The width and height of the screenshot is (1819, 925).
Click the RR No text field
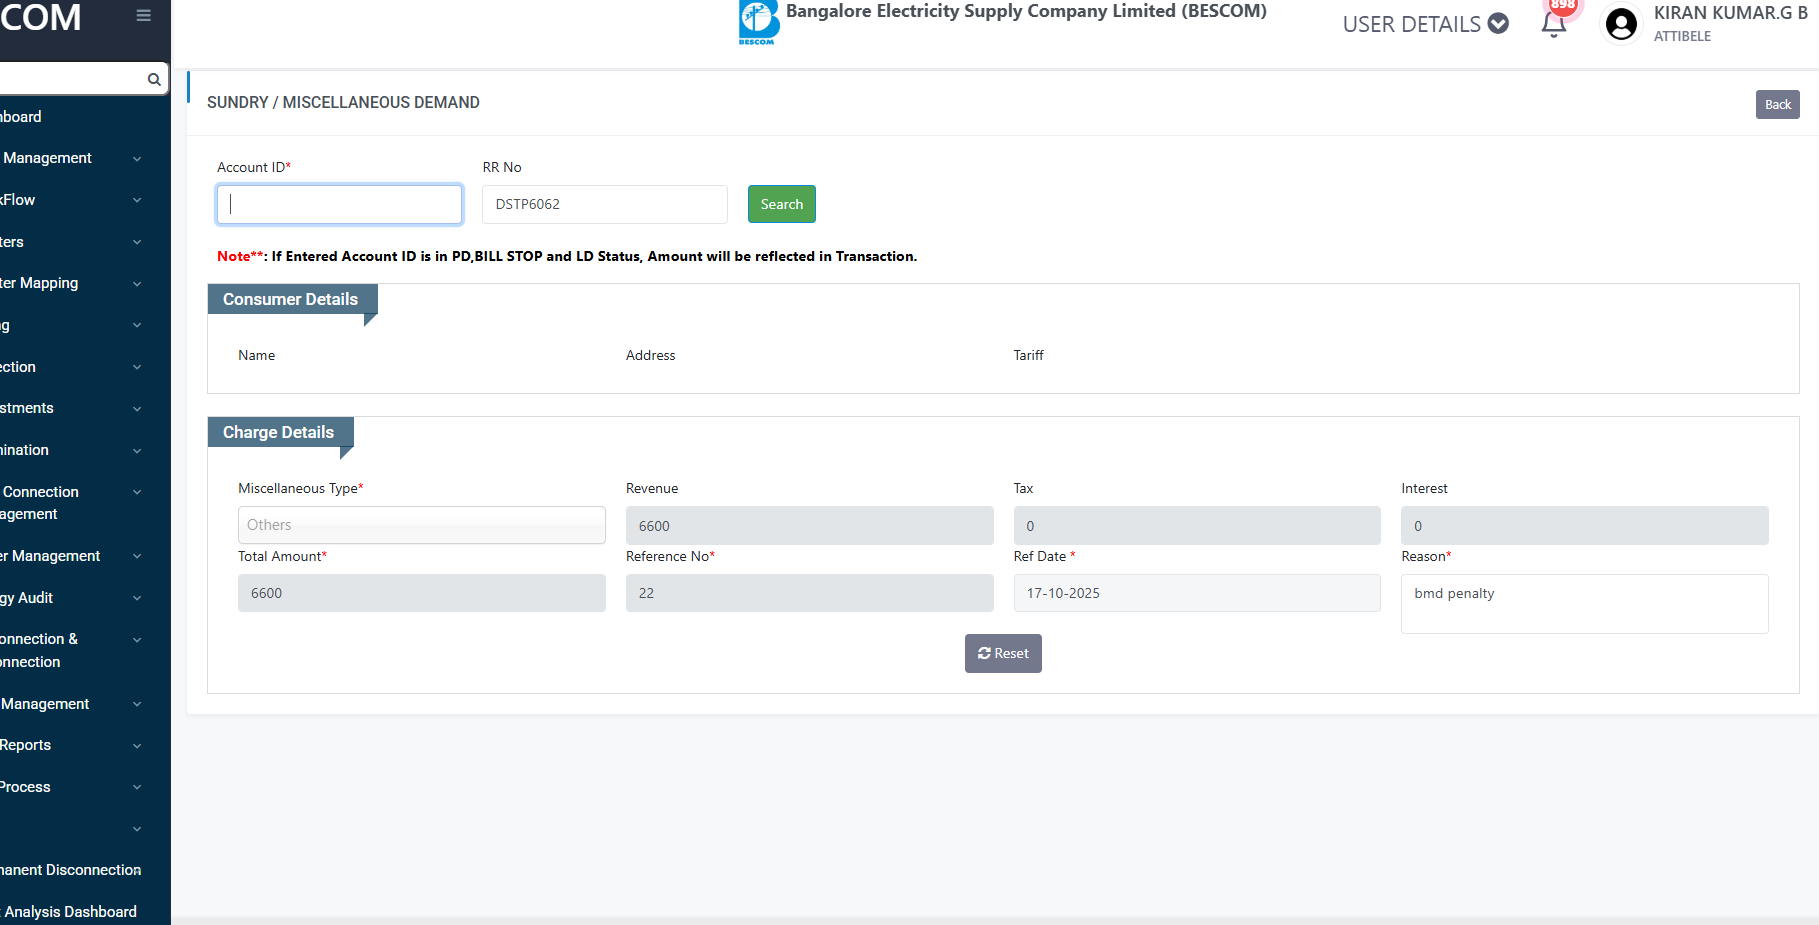click(604, 204)
